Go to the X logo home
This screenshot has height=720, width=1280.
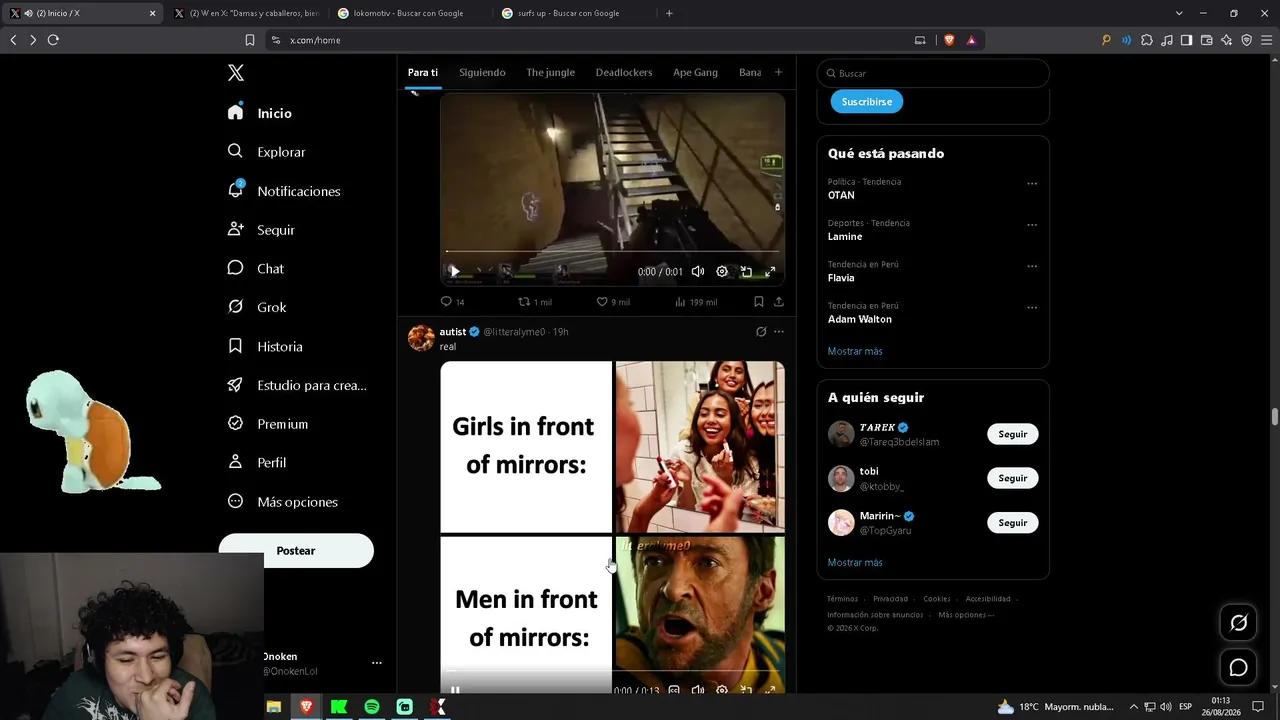[x=235, y=72]
